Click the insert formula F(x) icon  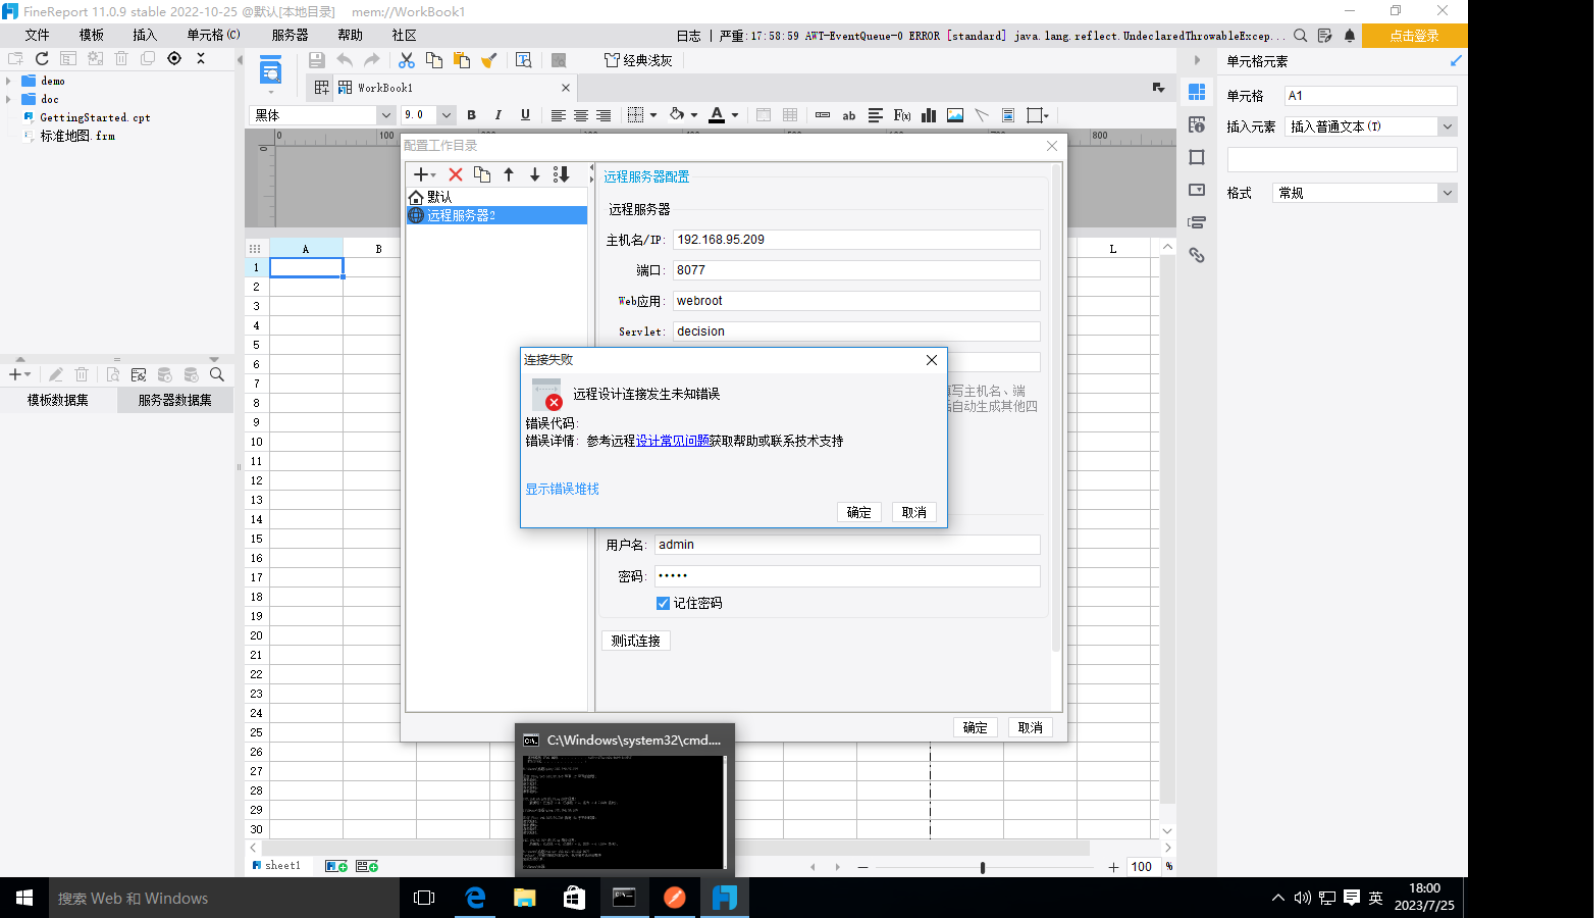(902, 115)
